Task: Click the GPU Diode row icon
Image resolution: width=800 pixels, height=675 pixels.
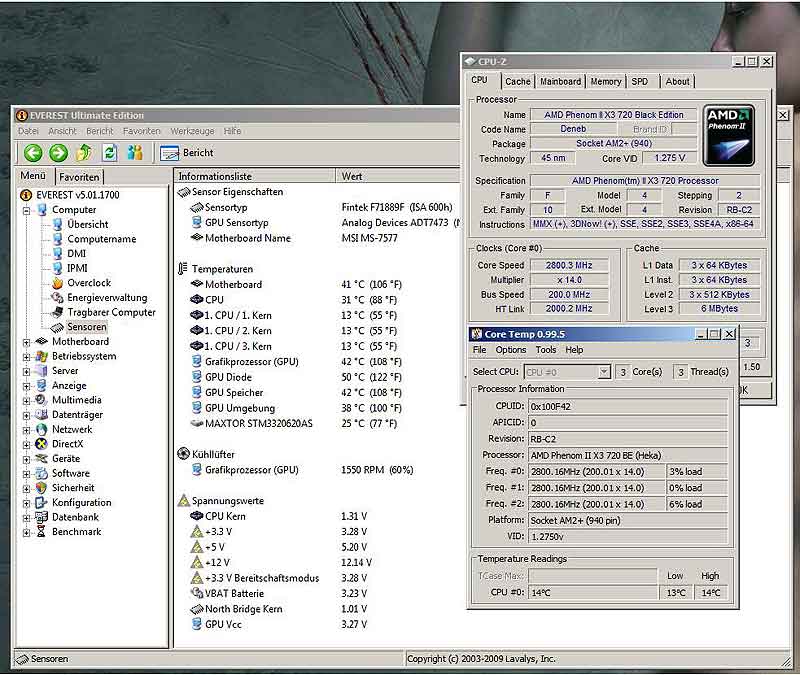Action: (x=196, y=377)
